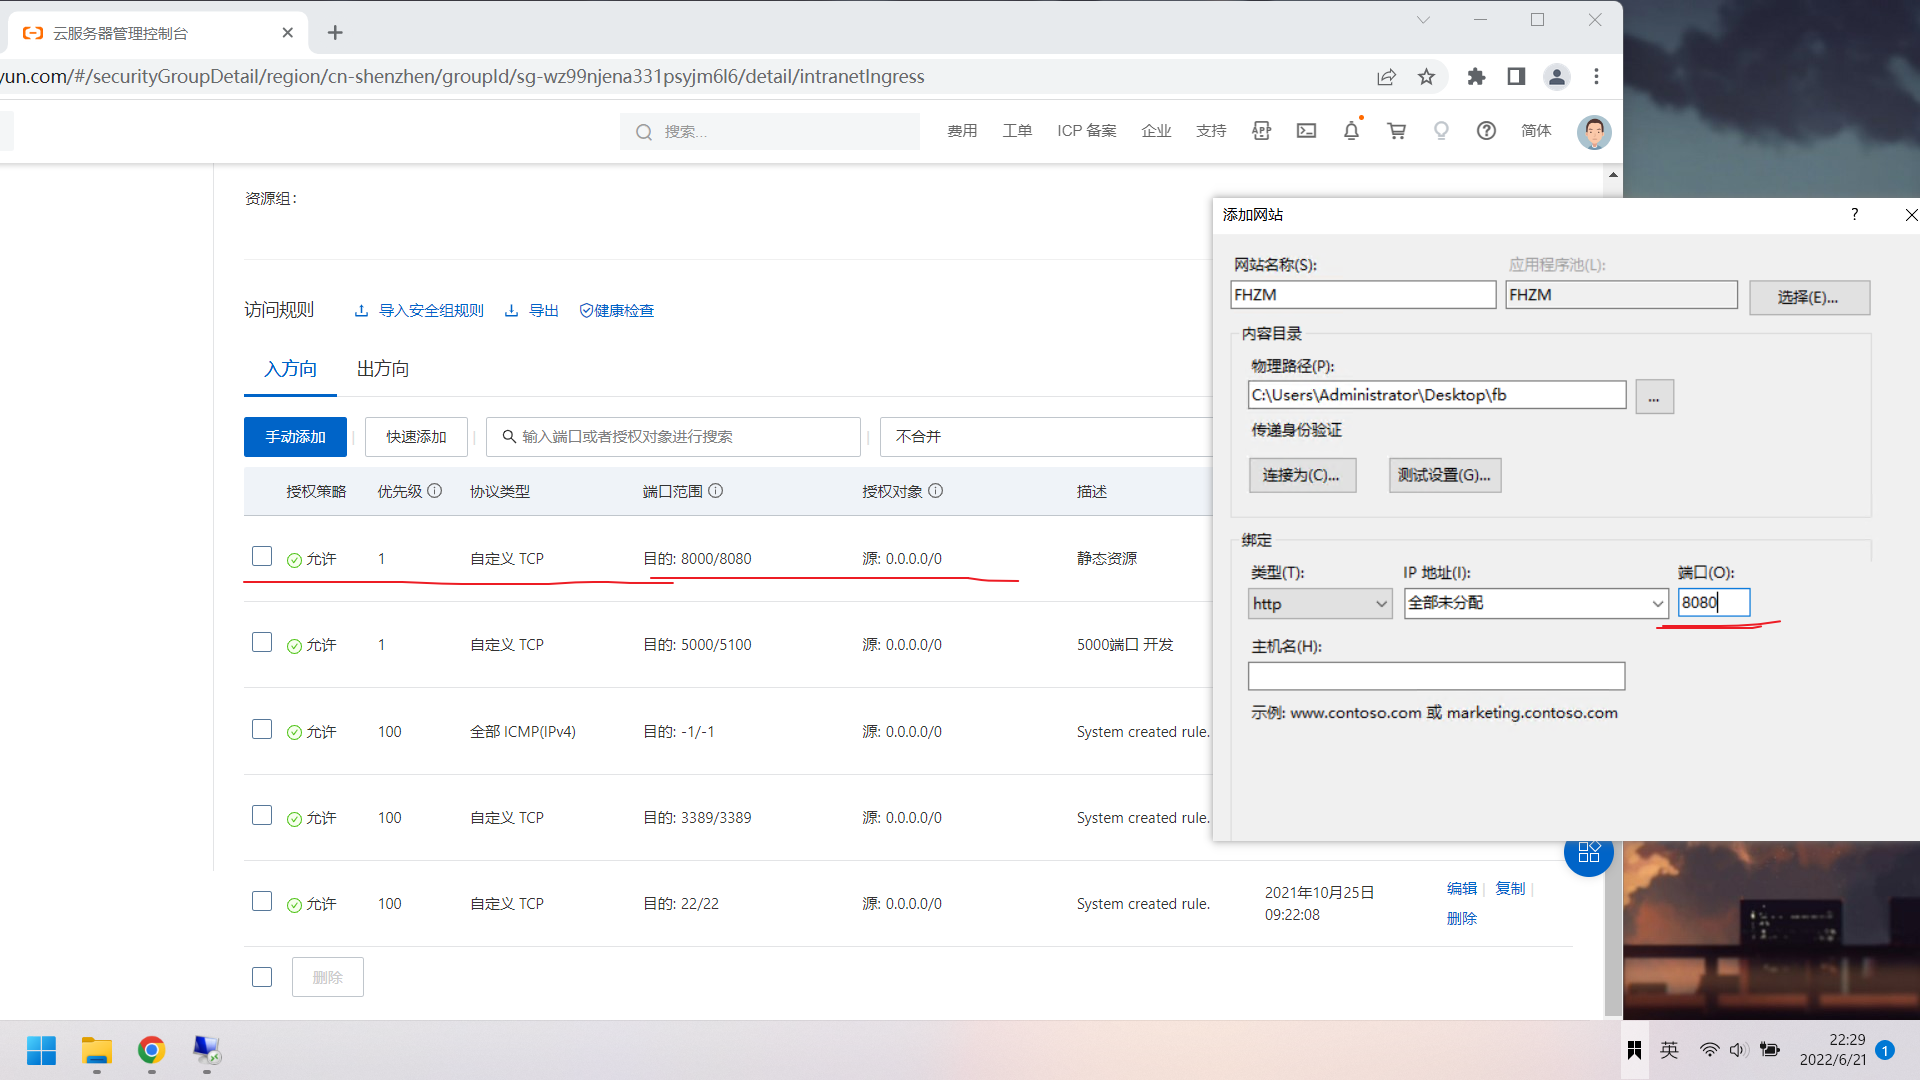The width and height of the screenshot is (1920, 1080).
Task: Click the 手动添加 button
Action: pyautogui.click(x=295, y=437)
